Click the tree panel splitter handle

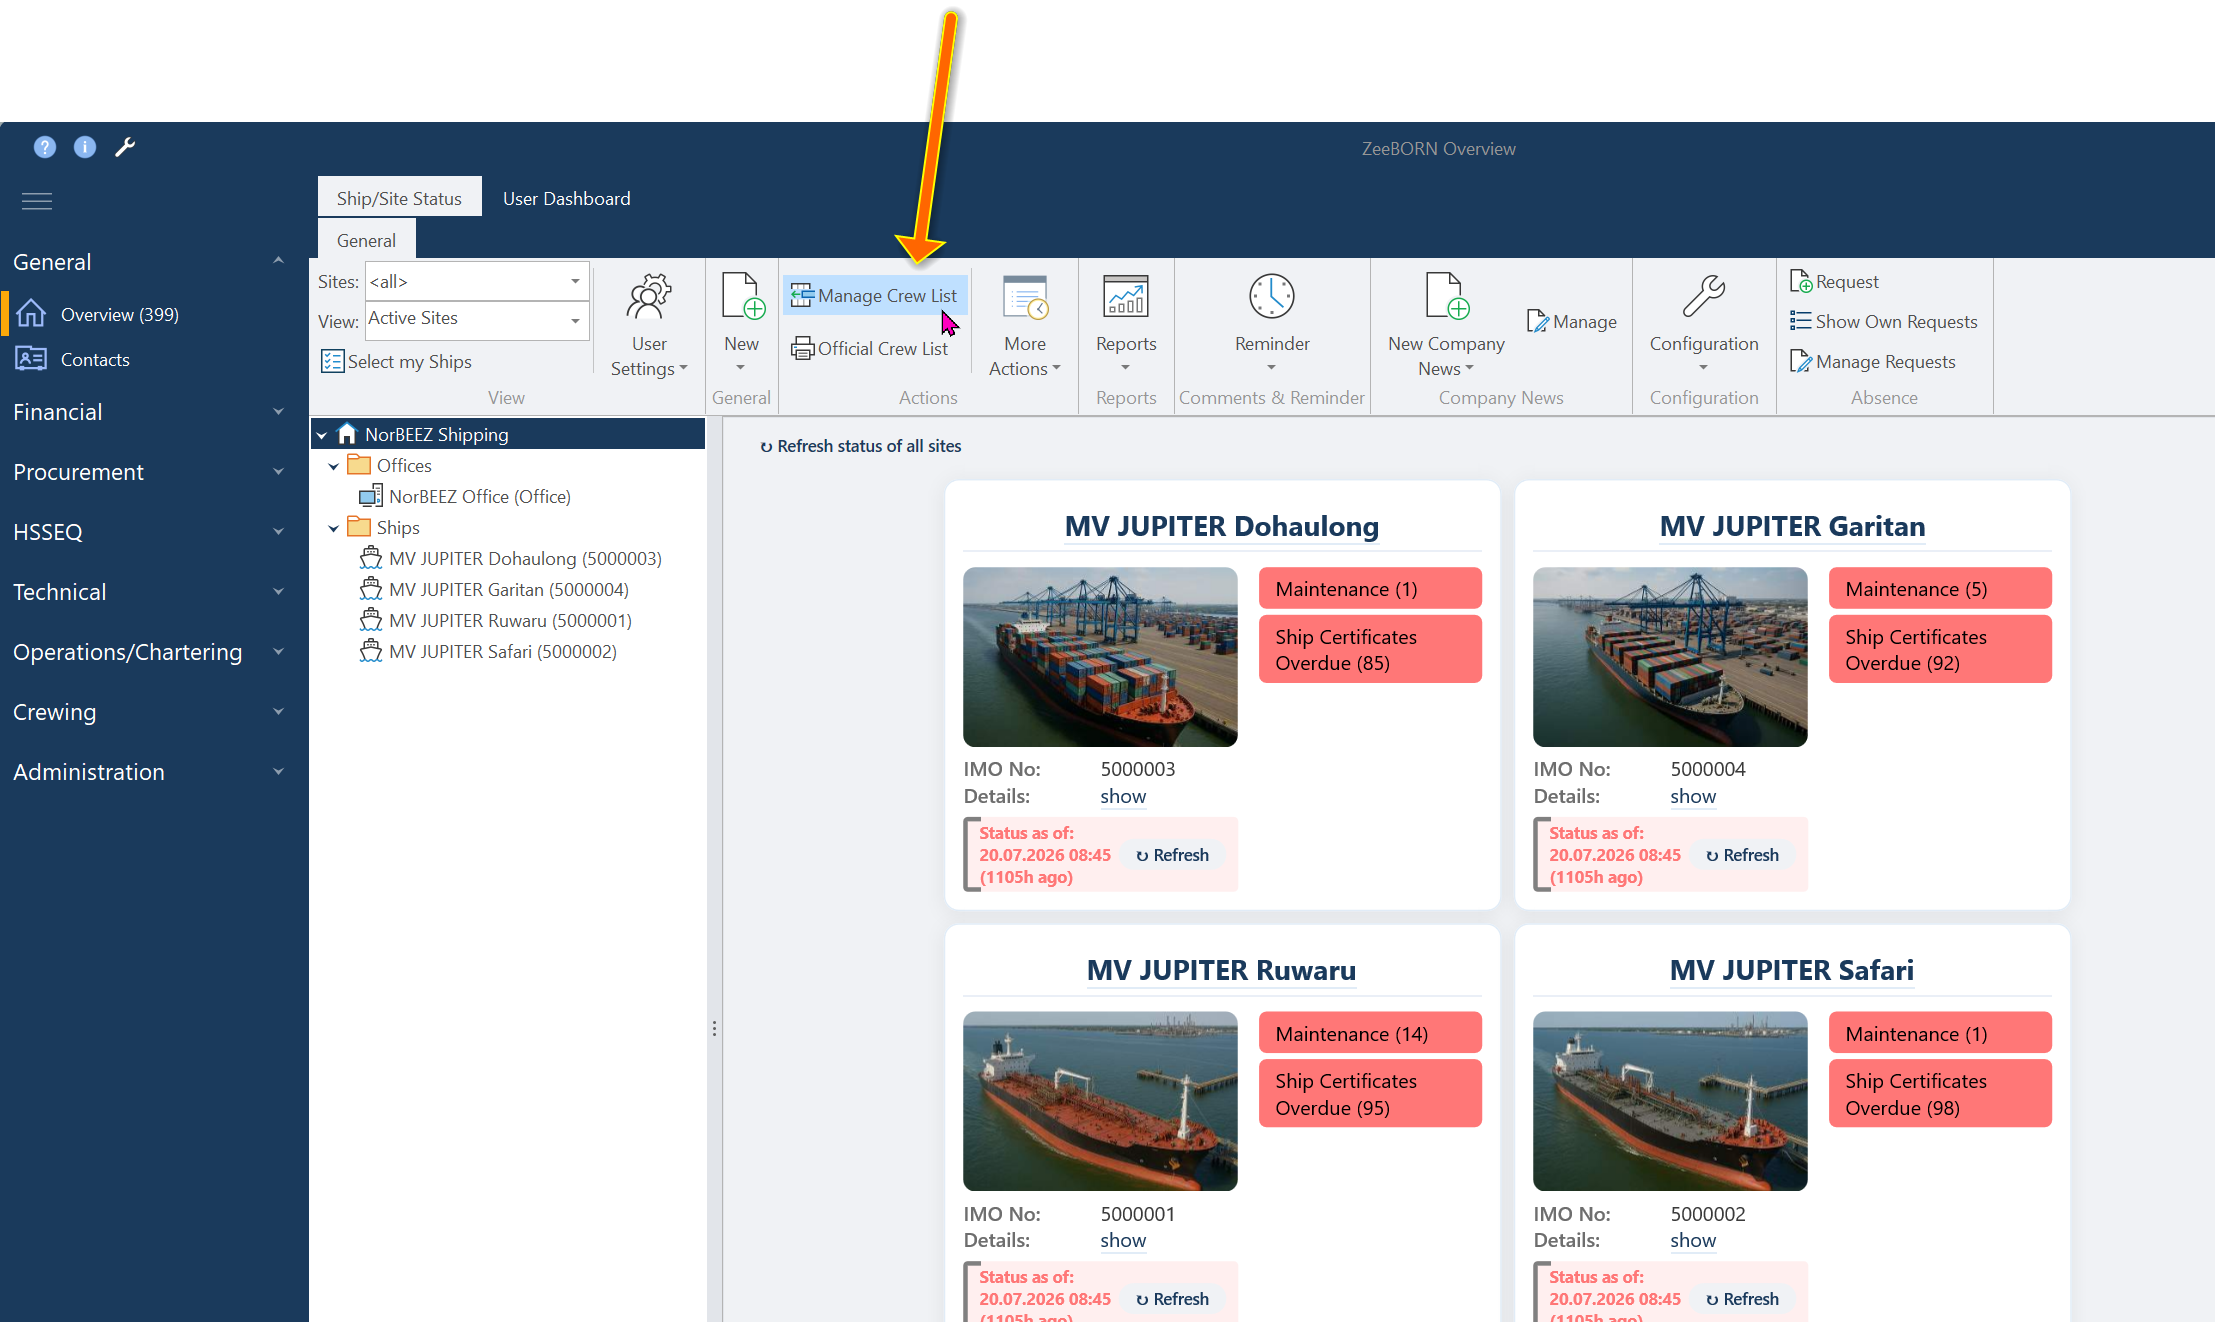(x=714, y=1028)
